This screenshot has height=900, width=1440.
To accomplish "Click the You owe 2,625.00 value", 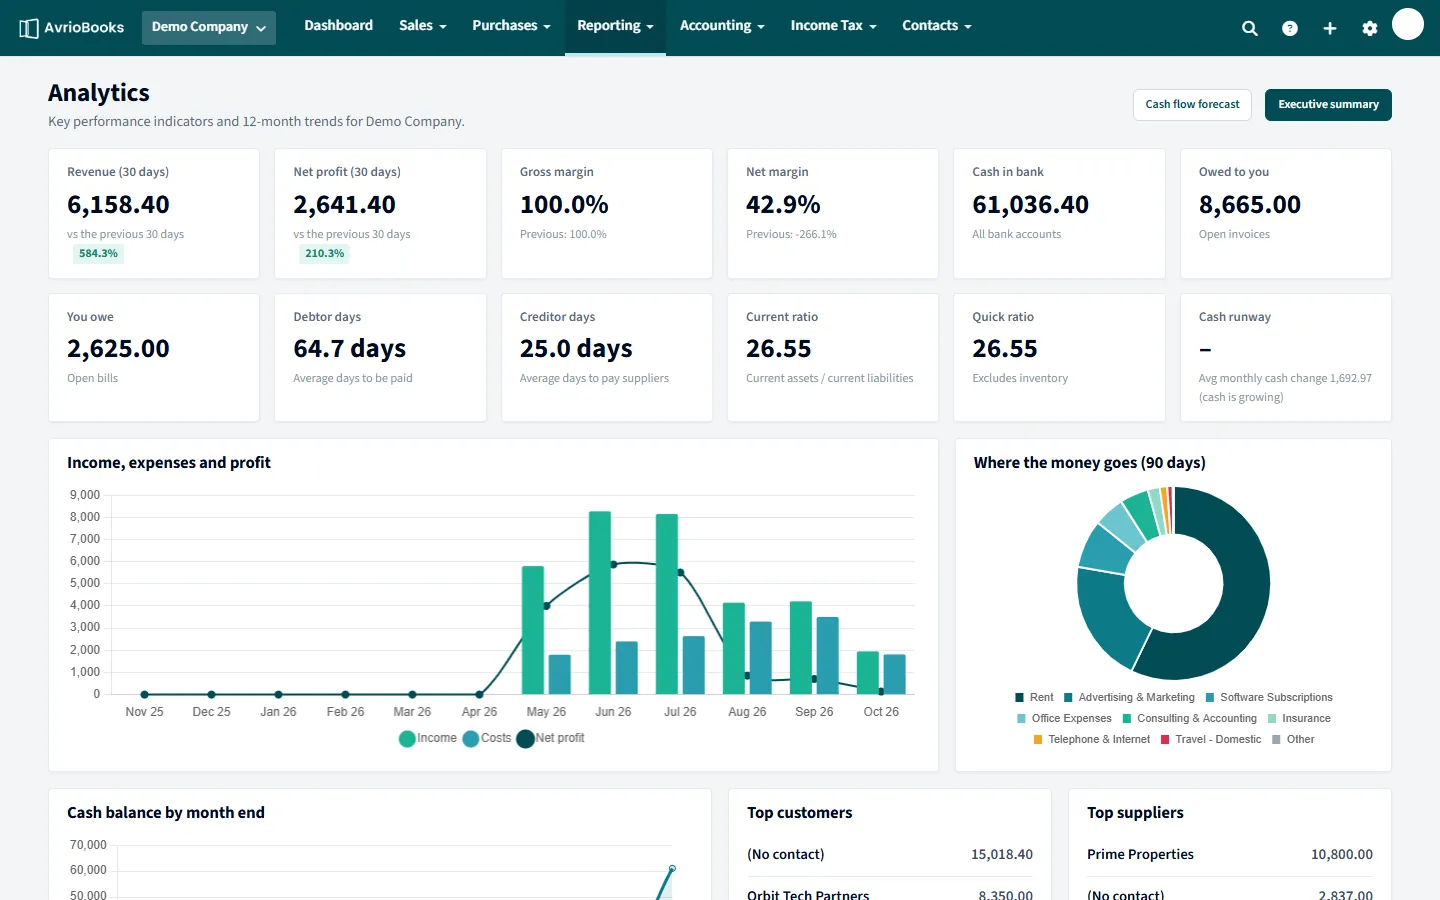I will 118,349.
